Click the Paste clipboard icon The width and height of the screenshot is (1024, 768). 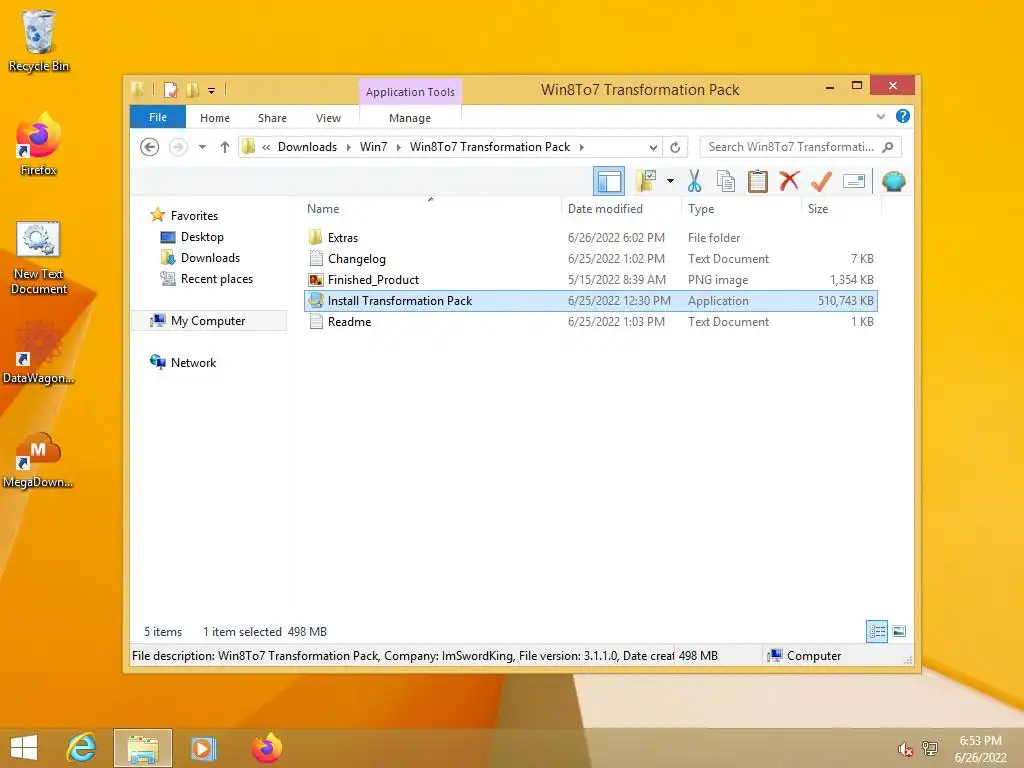click(x=758, y=181)
